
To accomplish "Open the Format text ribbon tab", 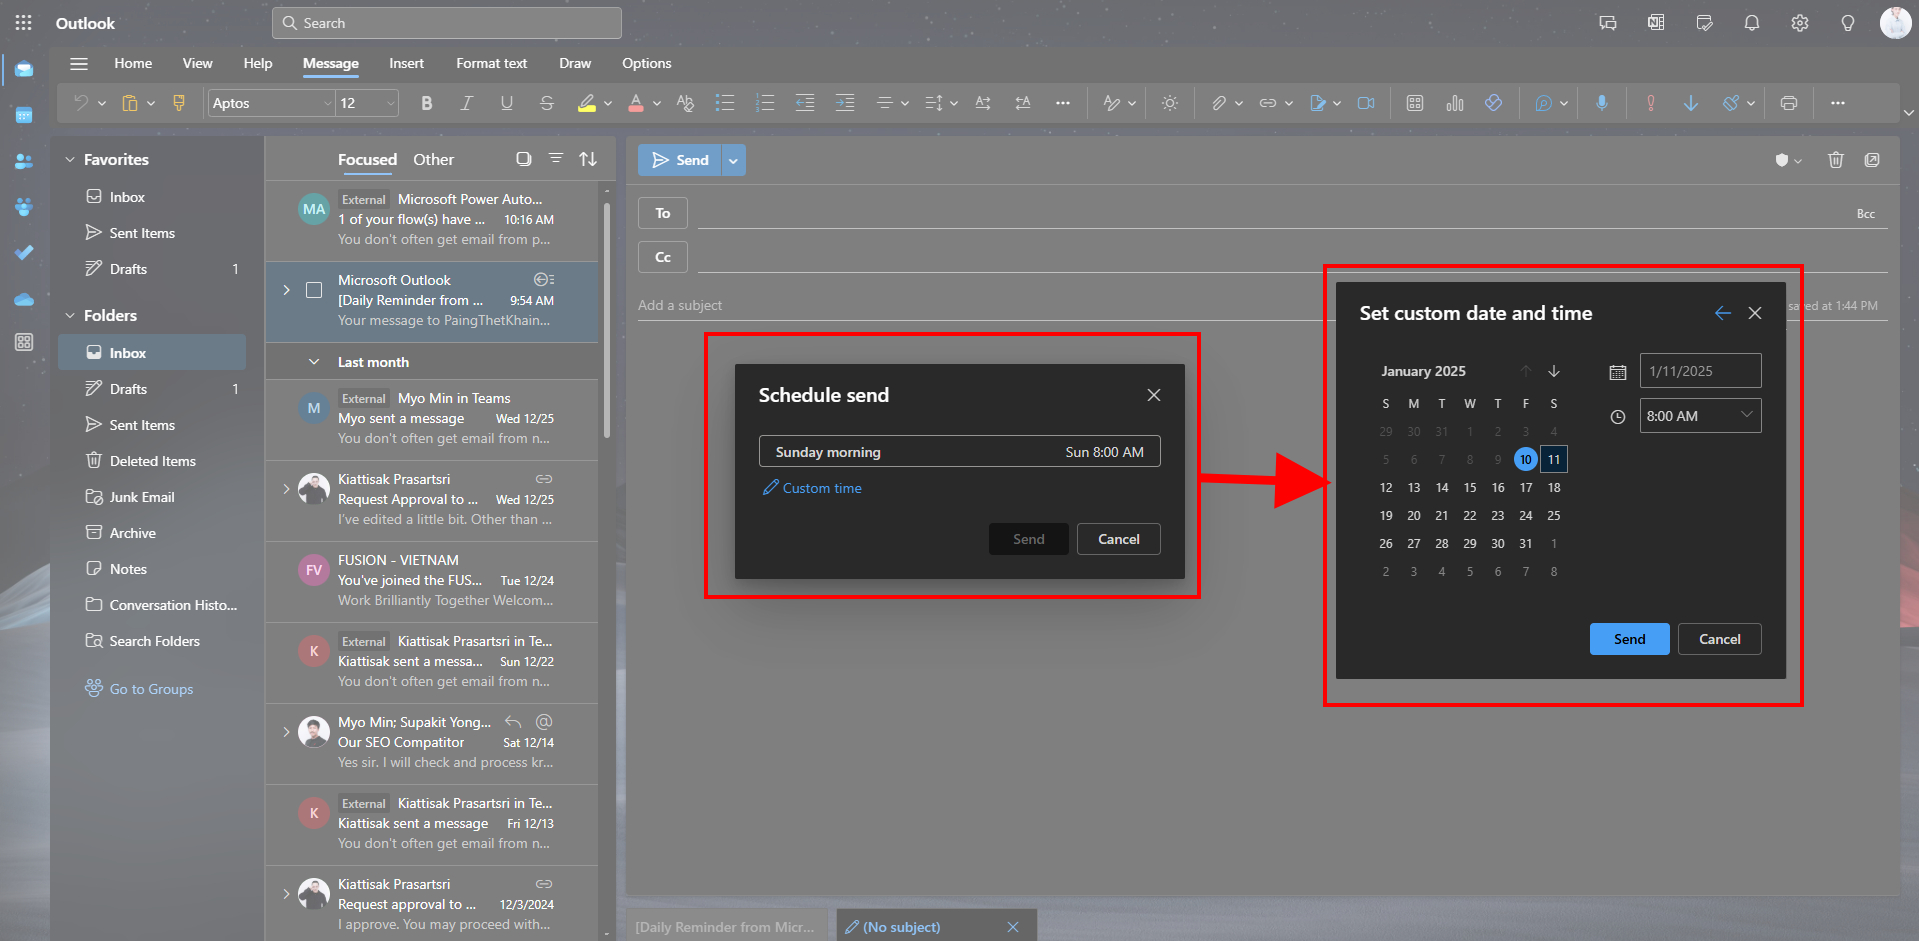I will tap(491, 63).
